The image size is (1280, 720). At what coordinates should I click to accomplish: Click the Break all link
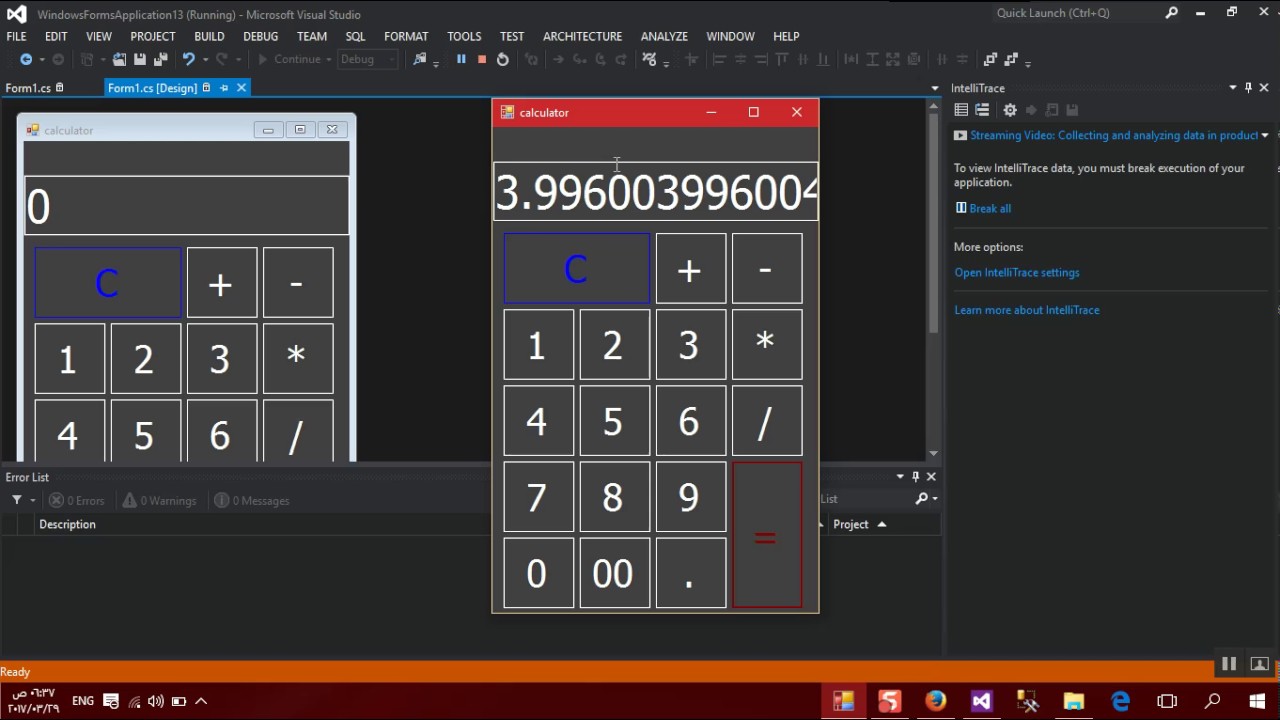pos(990,208)
